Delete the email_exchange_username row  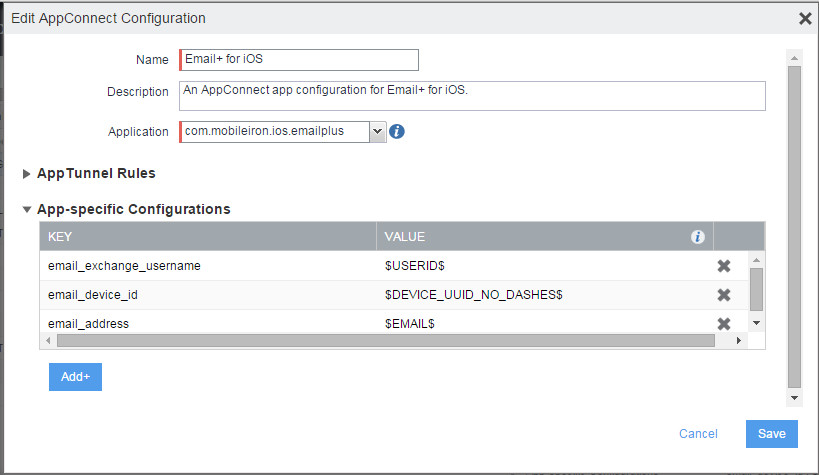724,266
